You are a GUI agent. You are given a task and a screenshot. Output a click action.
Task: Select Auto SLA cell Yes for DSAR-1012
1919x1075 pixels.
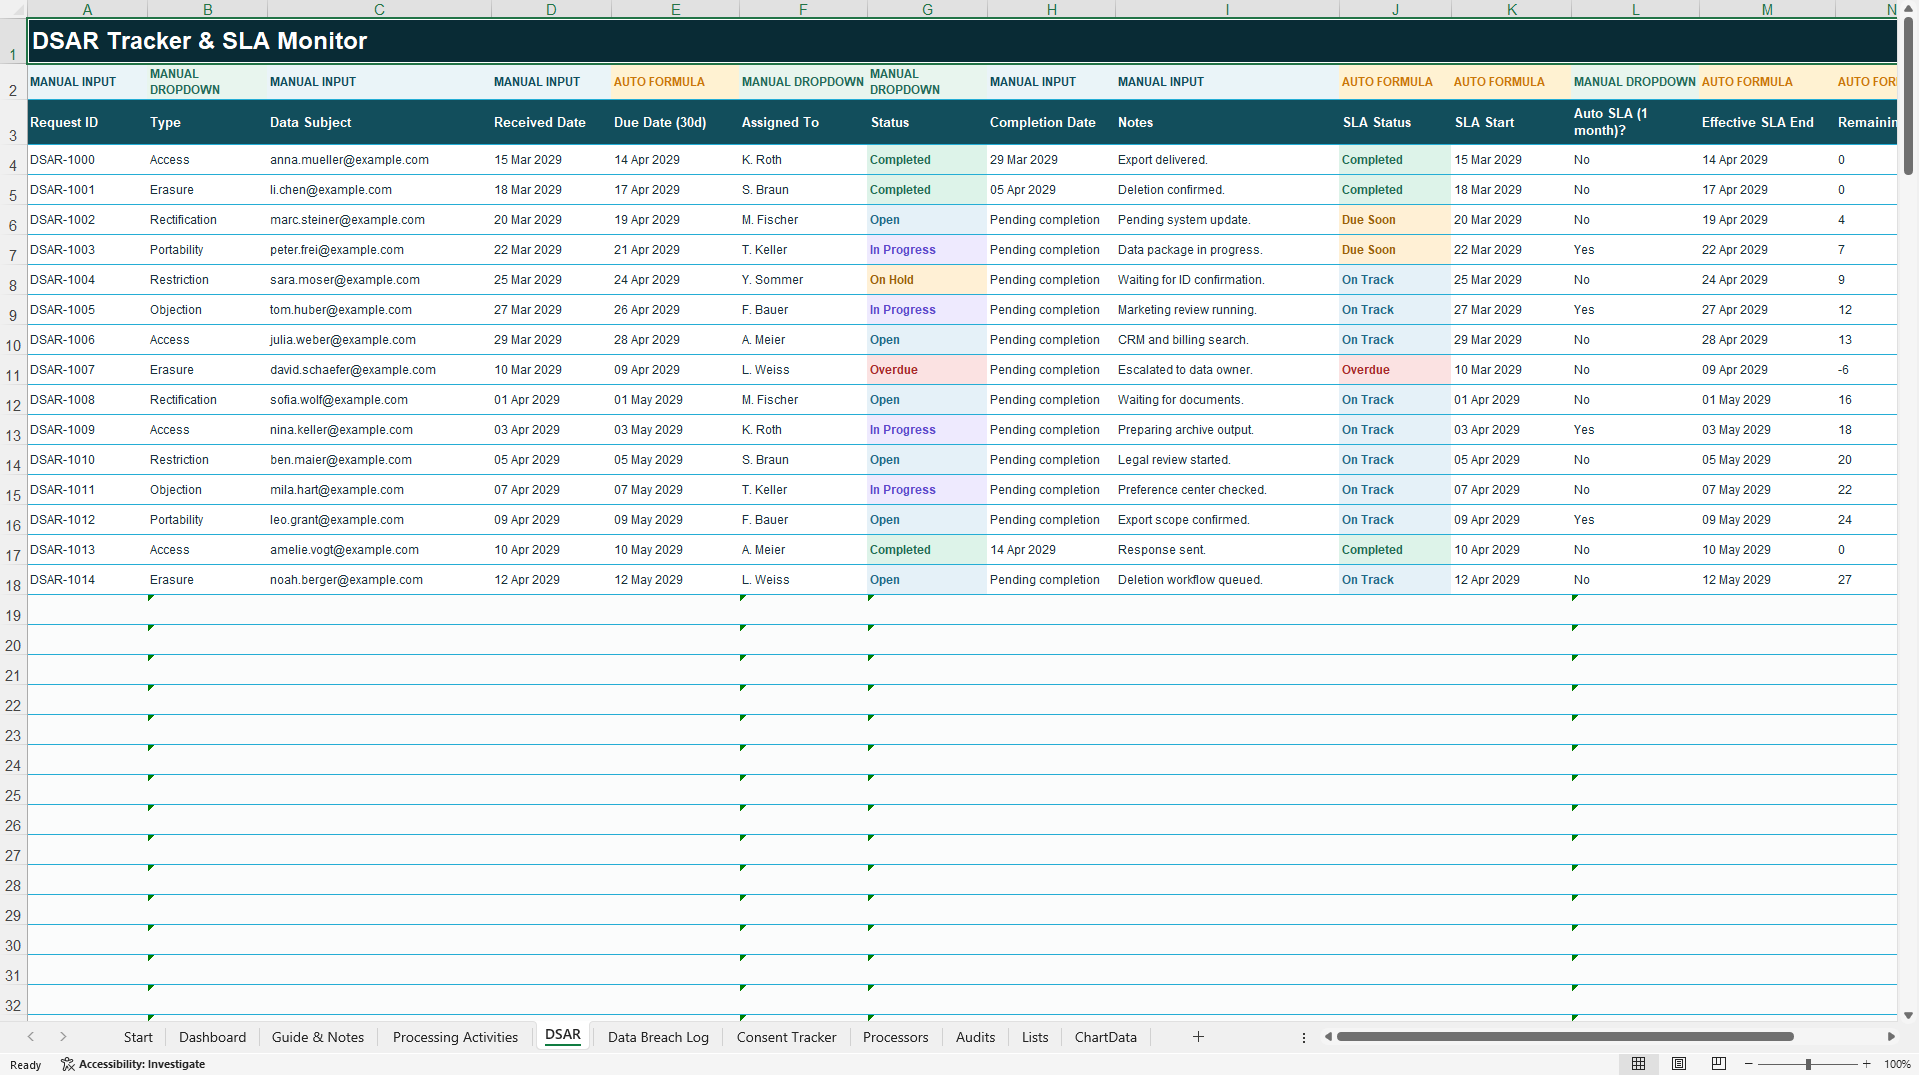tap(1635, 520)
